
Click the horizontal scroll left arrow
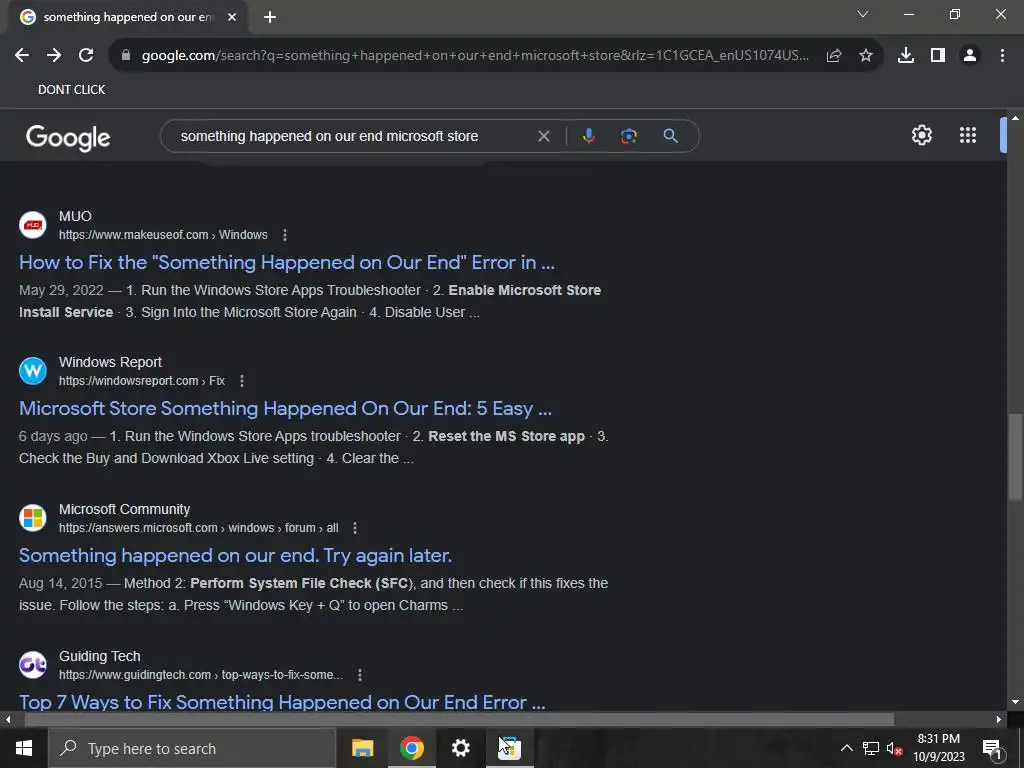coord(8,720)
